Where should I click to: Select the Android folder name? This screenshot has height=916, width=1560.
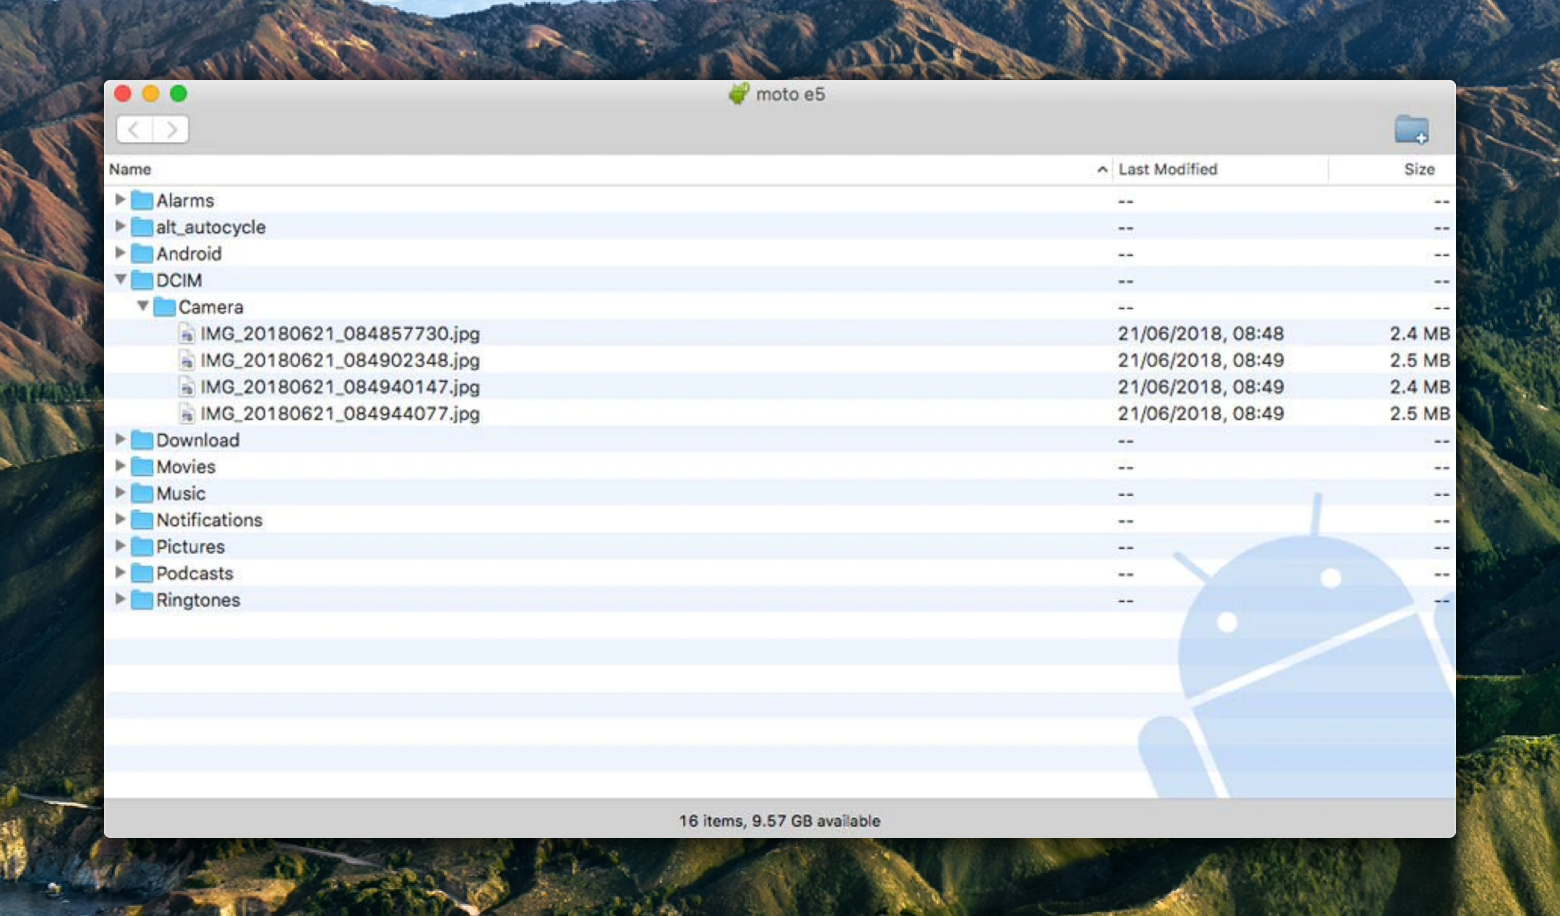click(189, 254)
